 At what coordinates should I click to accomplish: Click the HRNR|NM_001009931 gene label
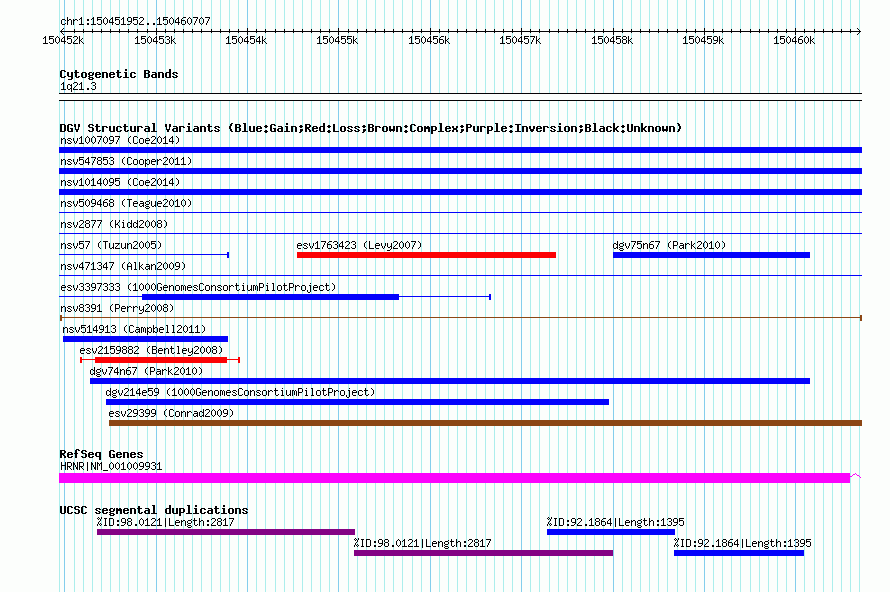[111, 466]
